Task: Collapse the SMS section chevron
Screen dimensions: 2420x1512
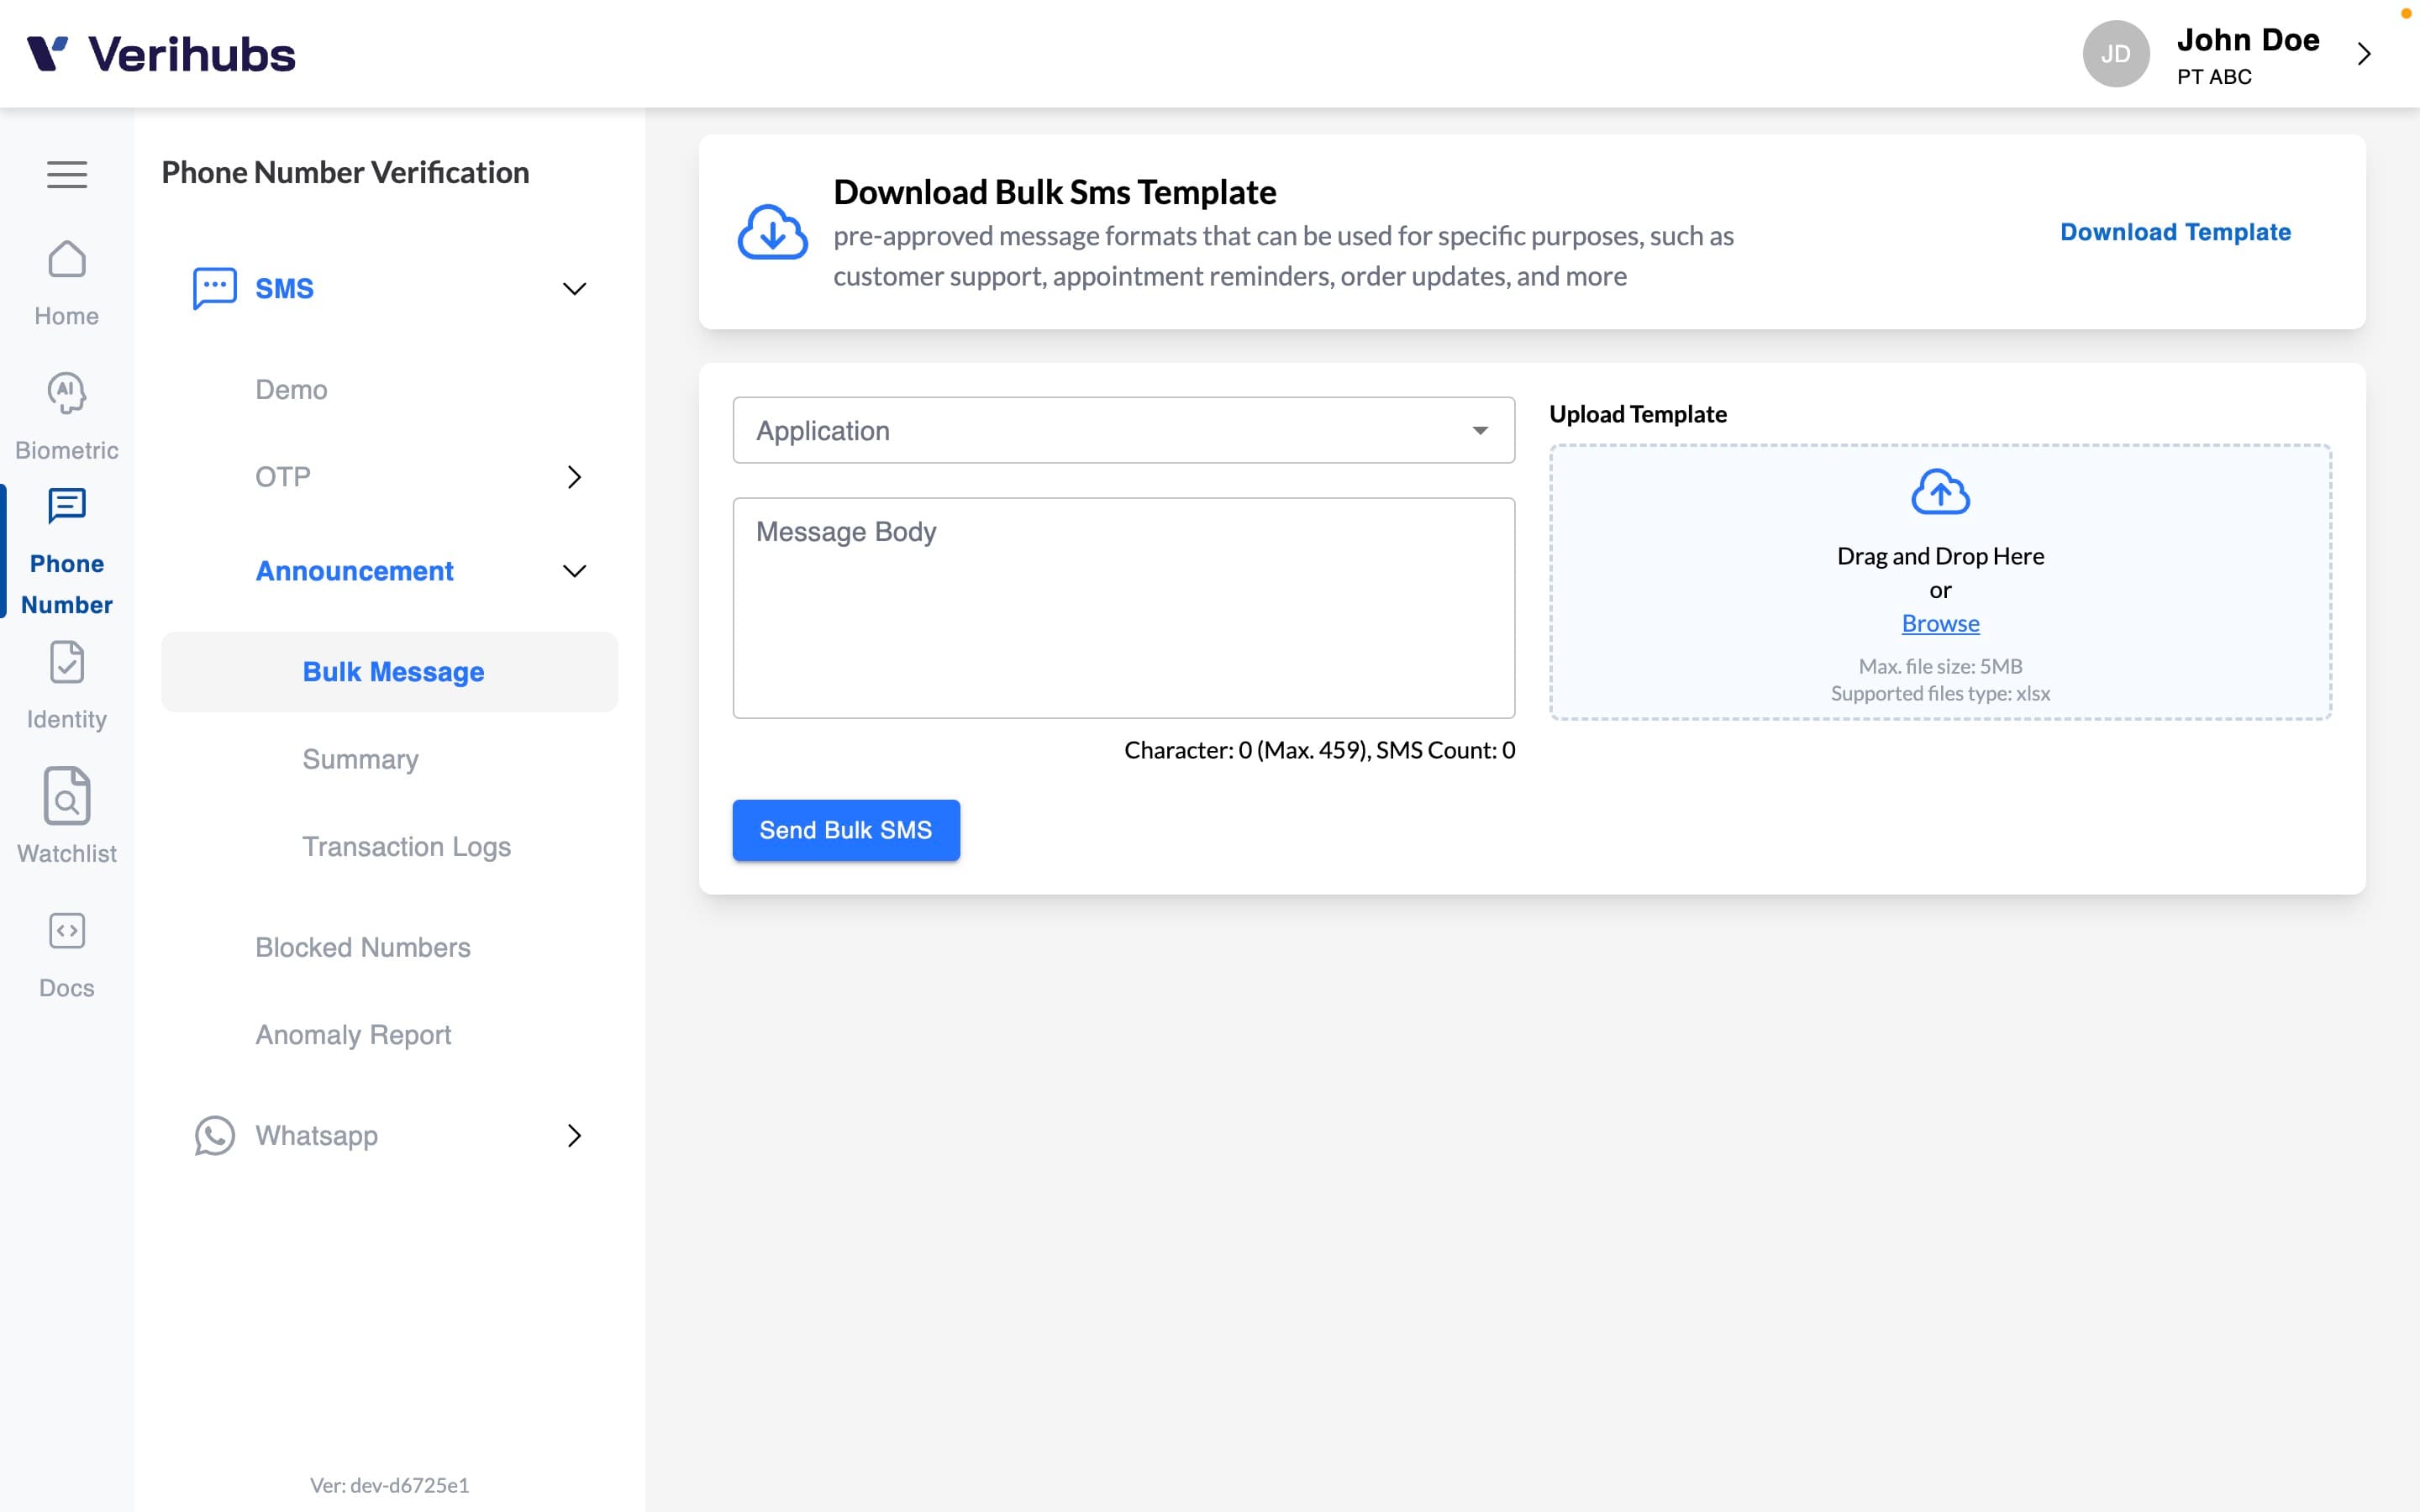Action: tap(574, 289)
